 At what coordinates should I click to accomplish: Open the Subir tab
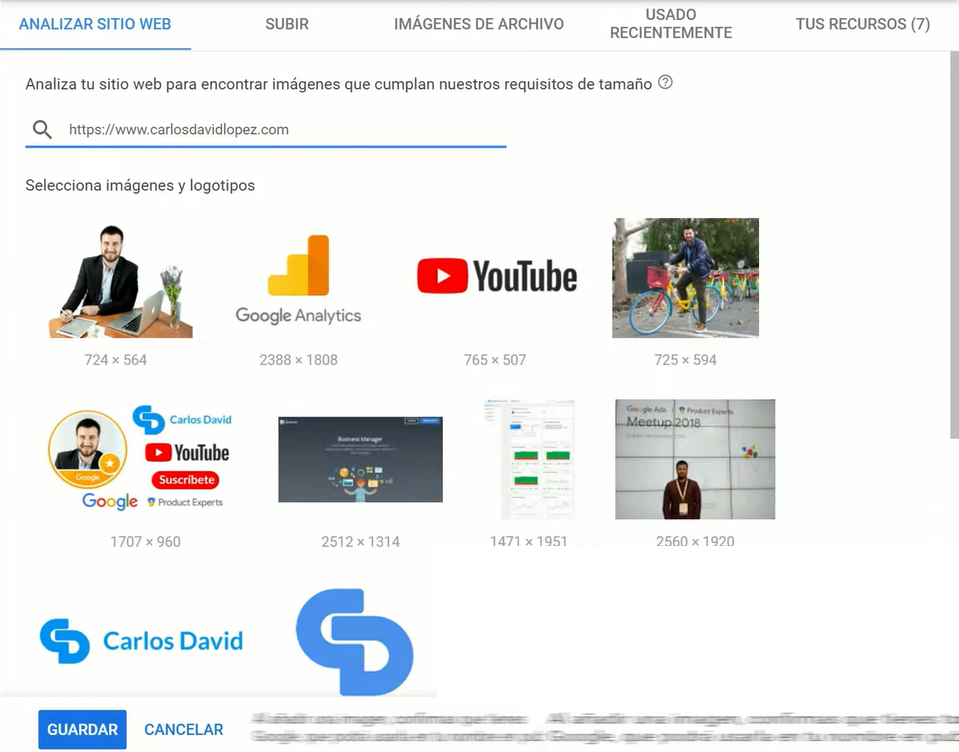[x=287, y=24]
